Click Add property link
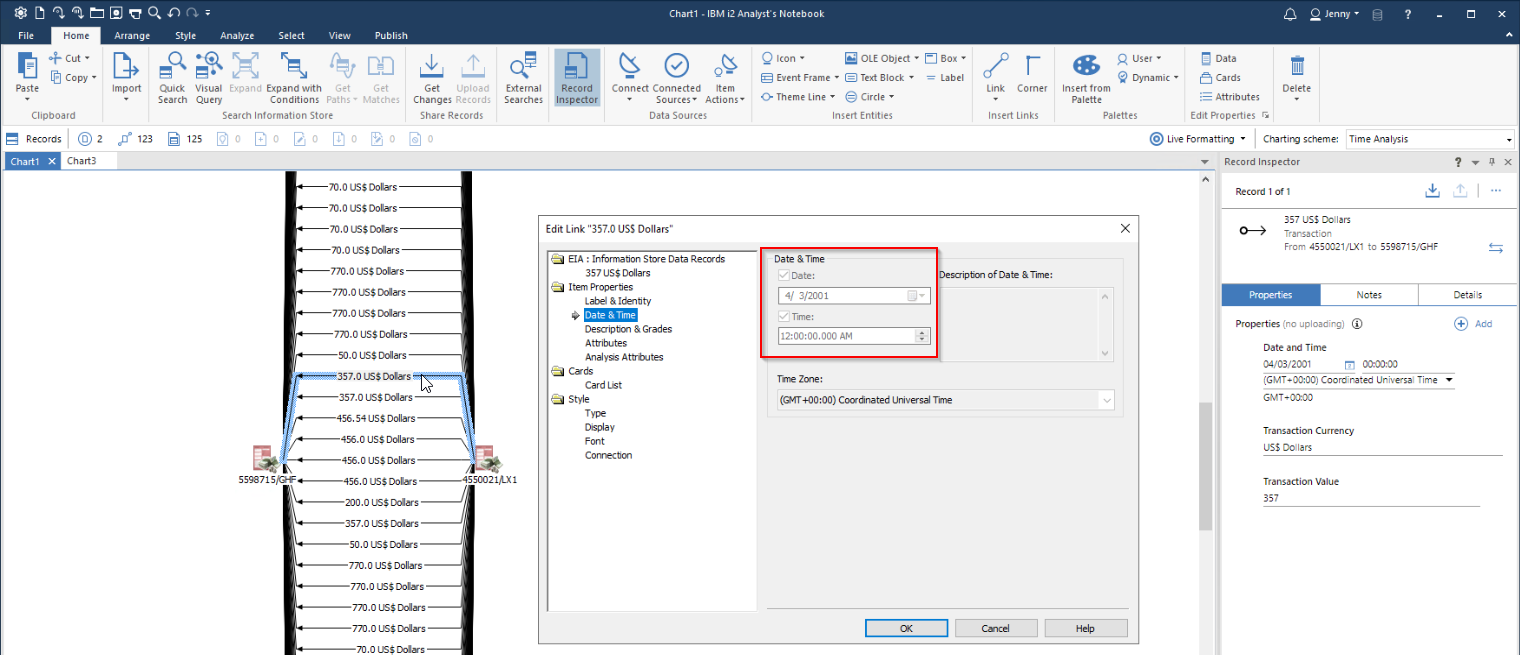Viewport: 1520px width, 655px height. 1473,324
